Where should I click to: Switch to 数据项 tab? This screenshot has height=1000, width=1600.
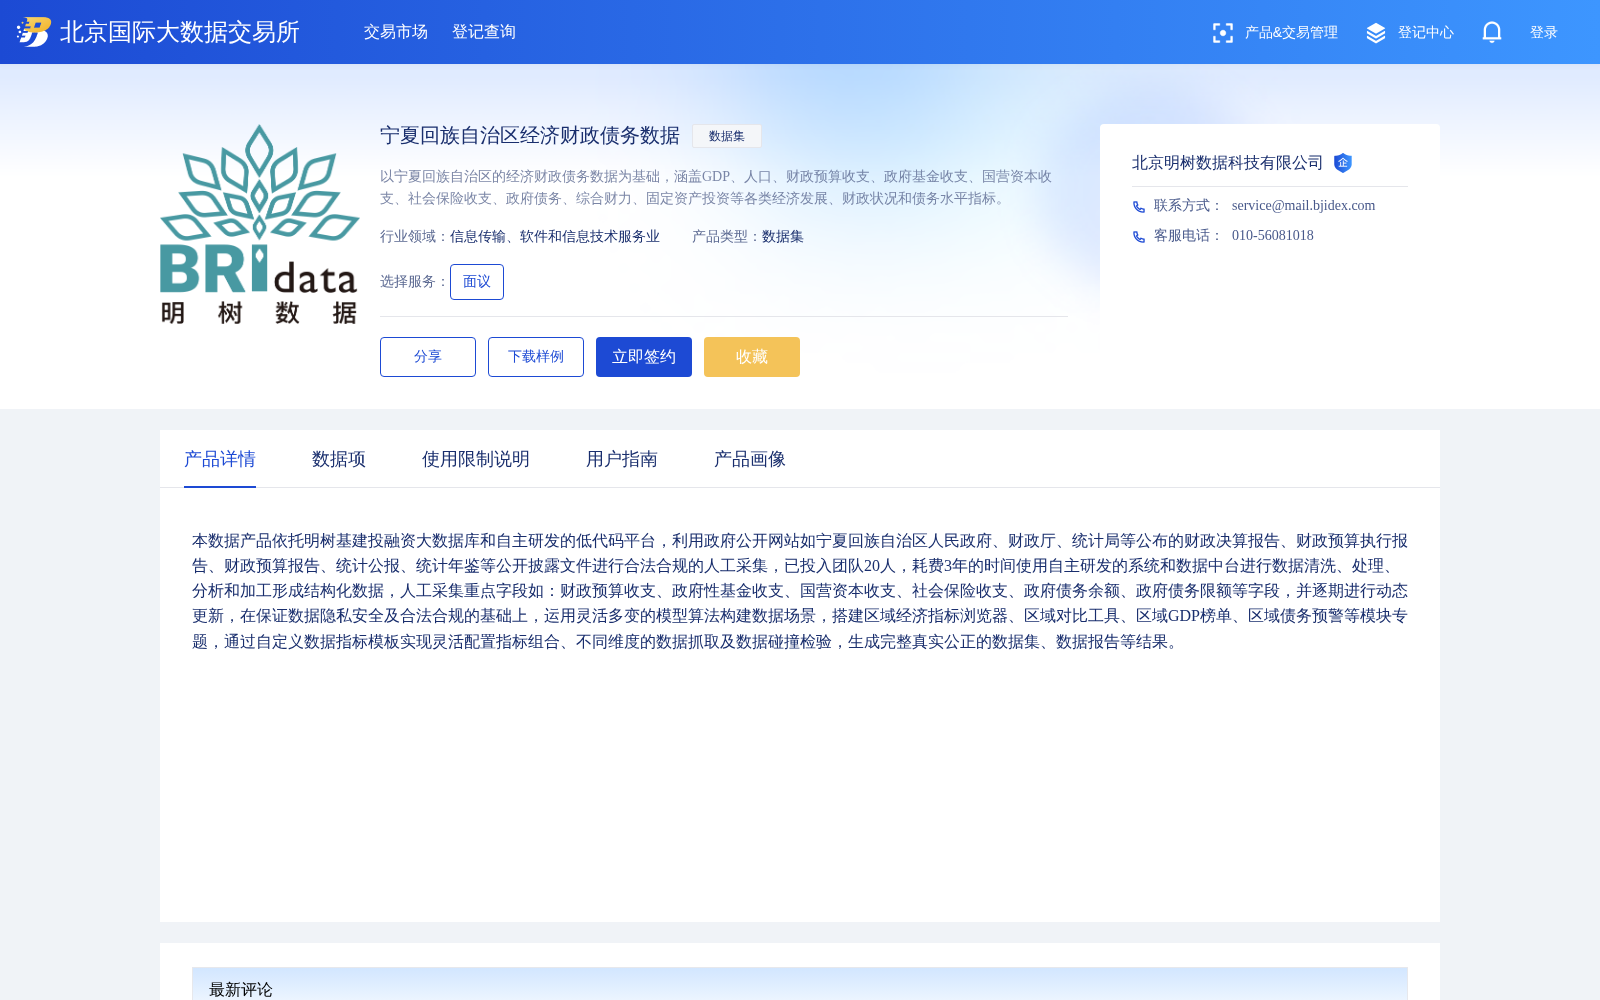click(339, 459)
